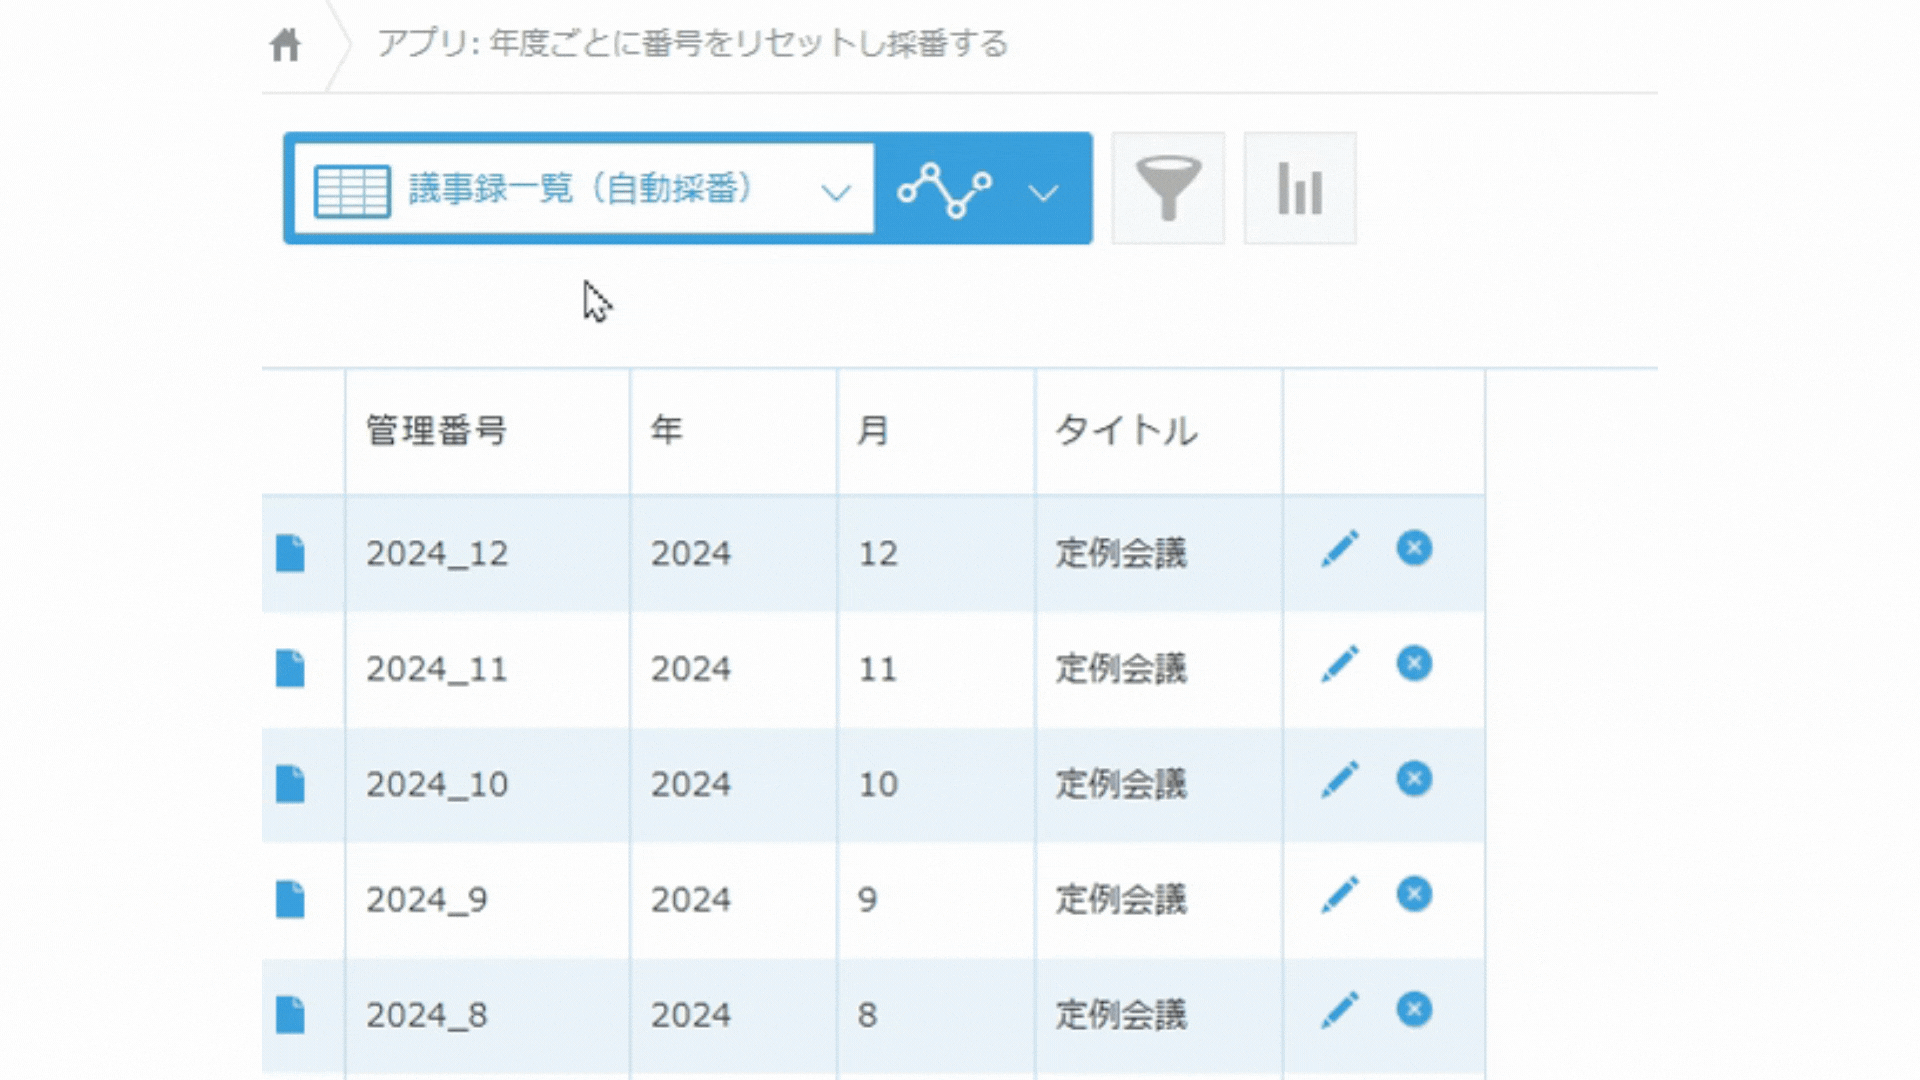Edit the 2024_8 record with pencil

[1340, 1010]
